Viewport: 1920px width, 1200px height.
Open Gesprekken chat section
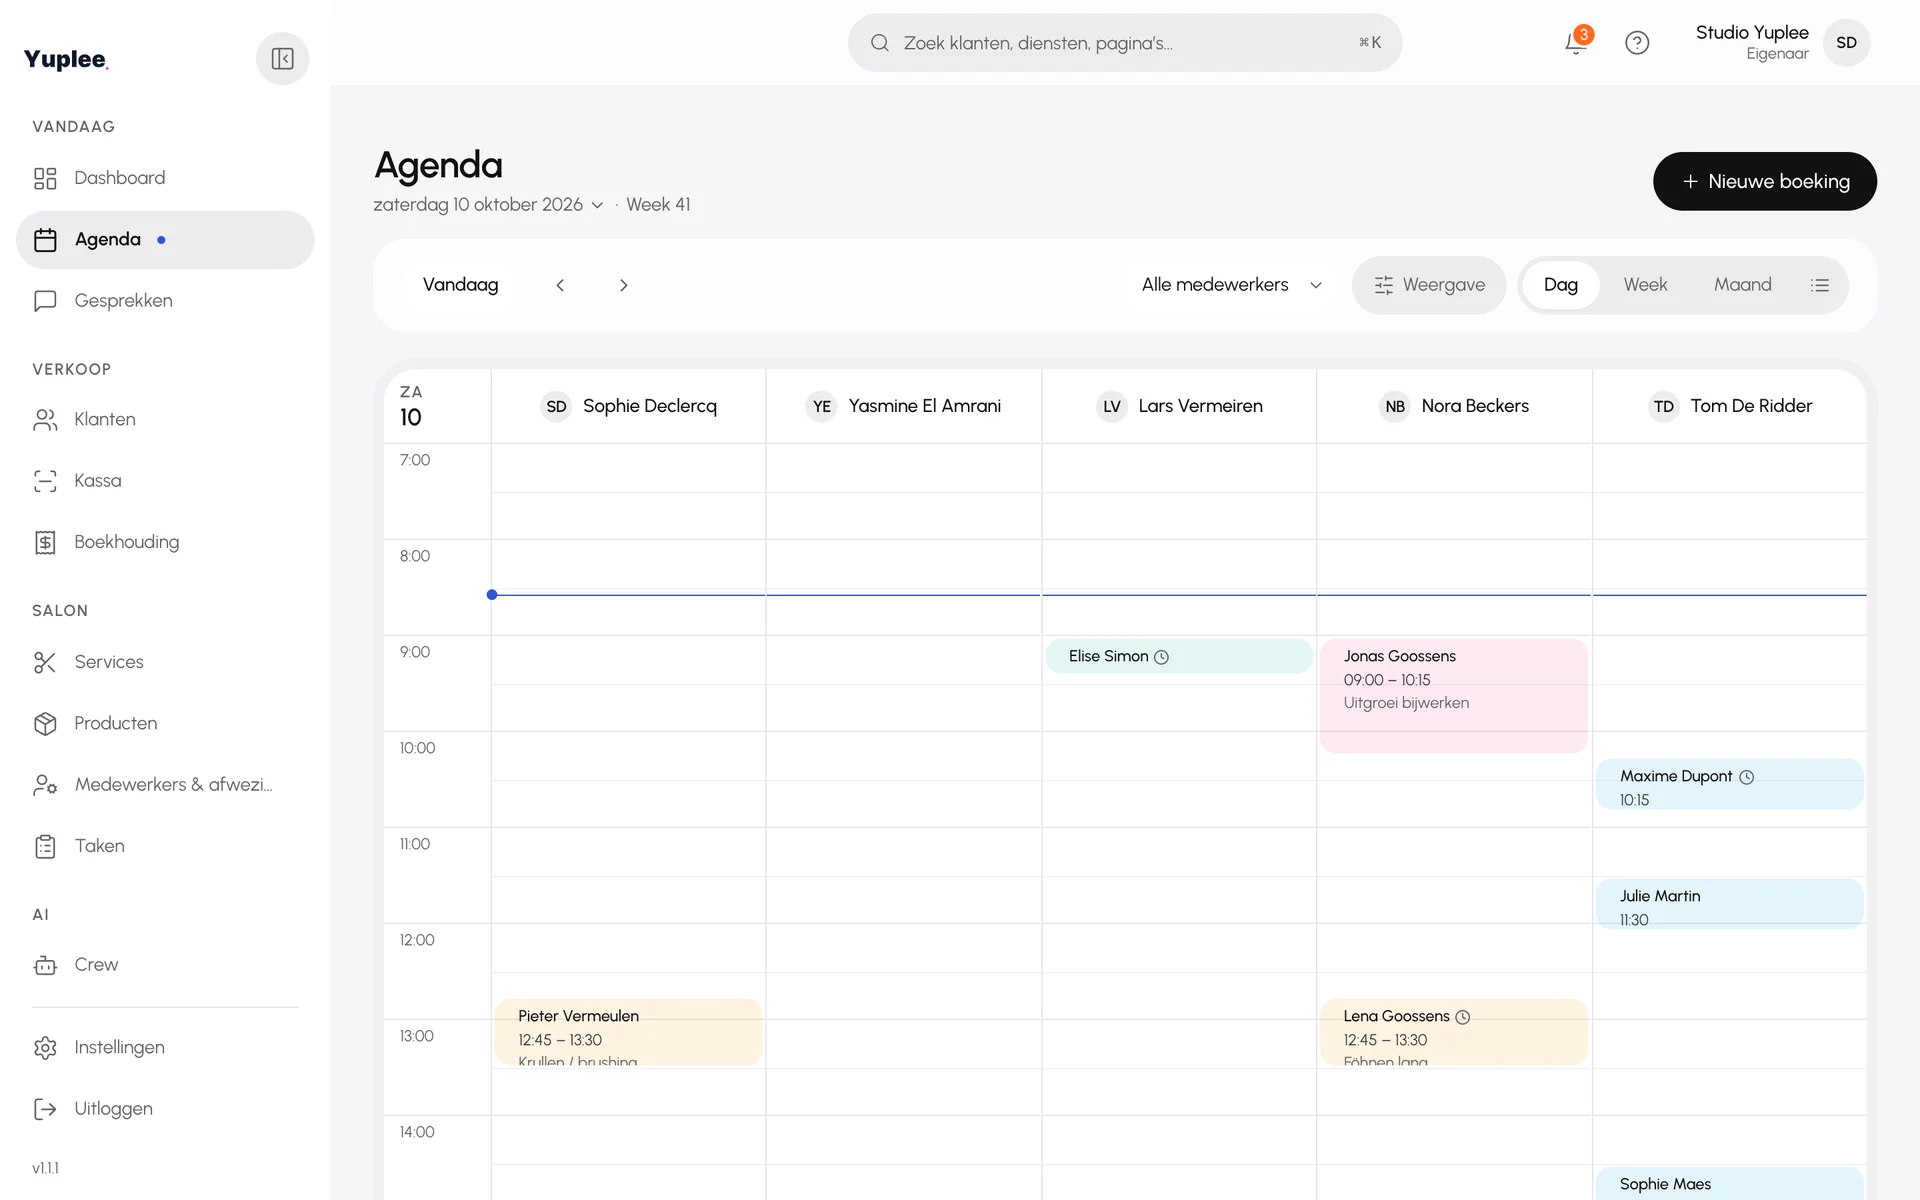pyautogui.click(x=165, y=301)
